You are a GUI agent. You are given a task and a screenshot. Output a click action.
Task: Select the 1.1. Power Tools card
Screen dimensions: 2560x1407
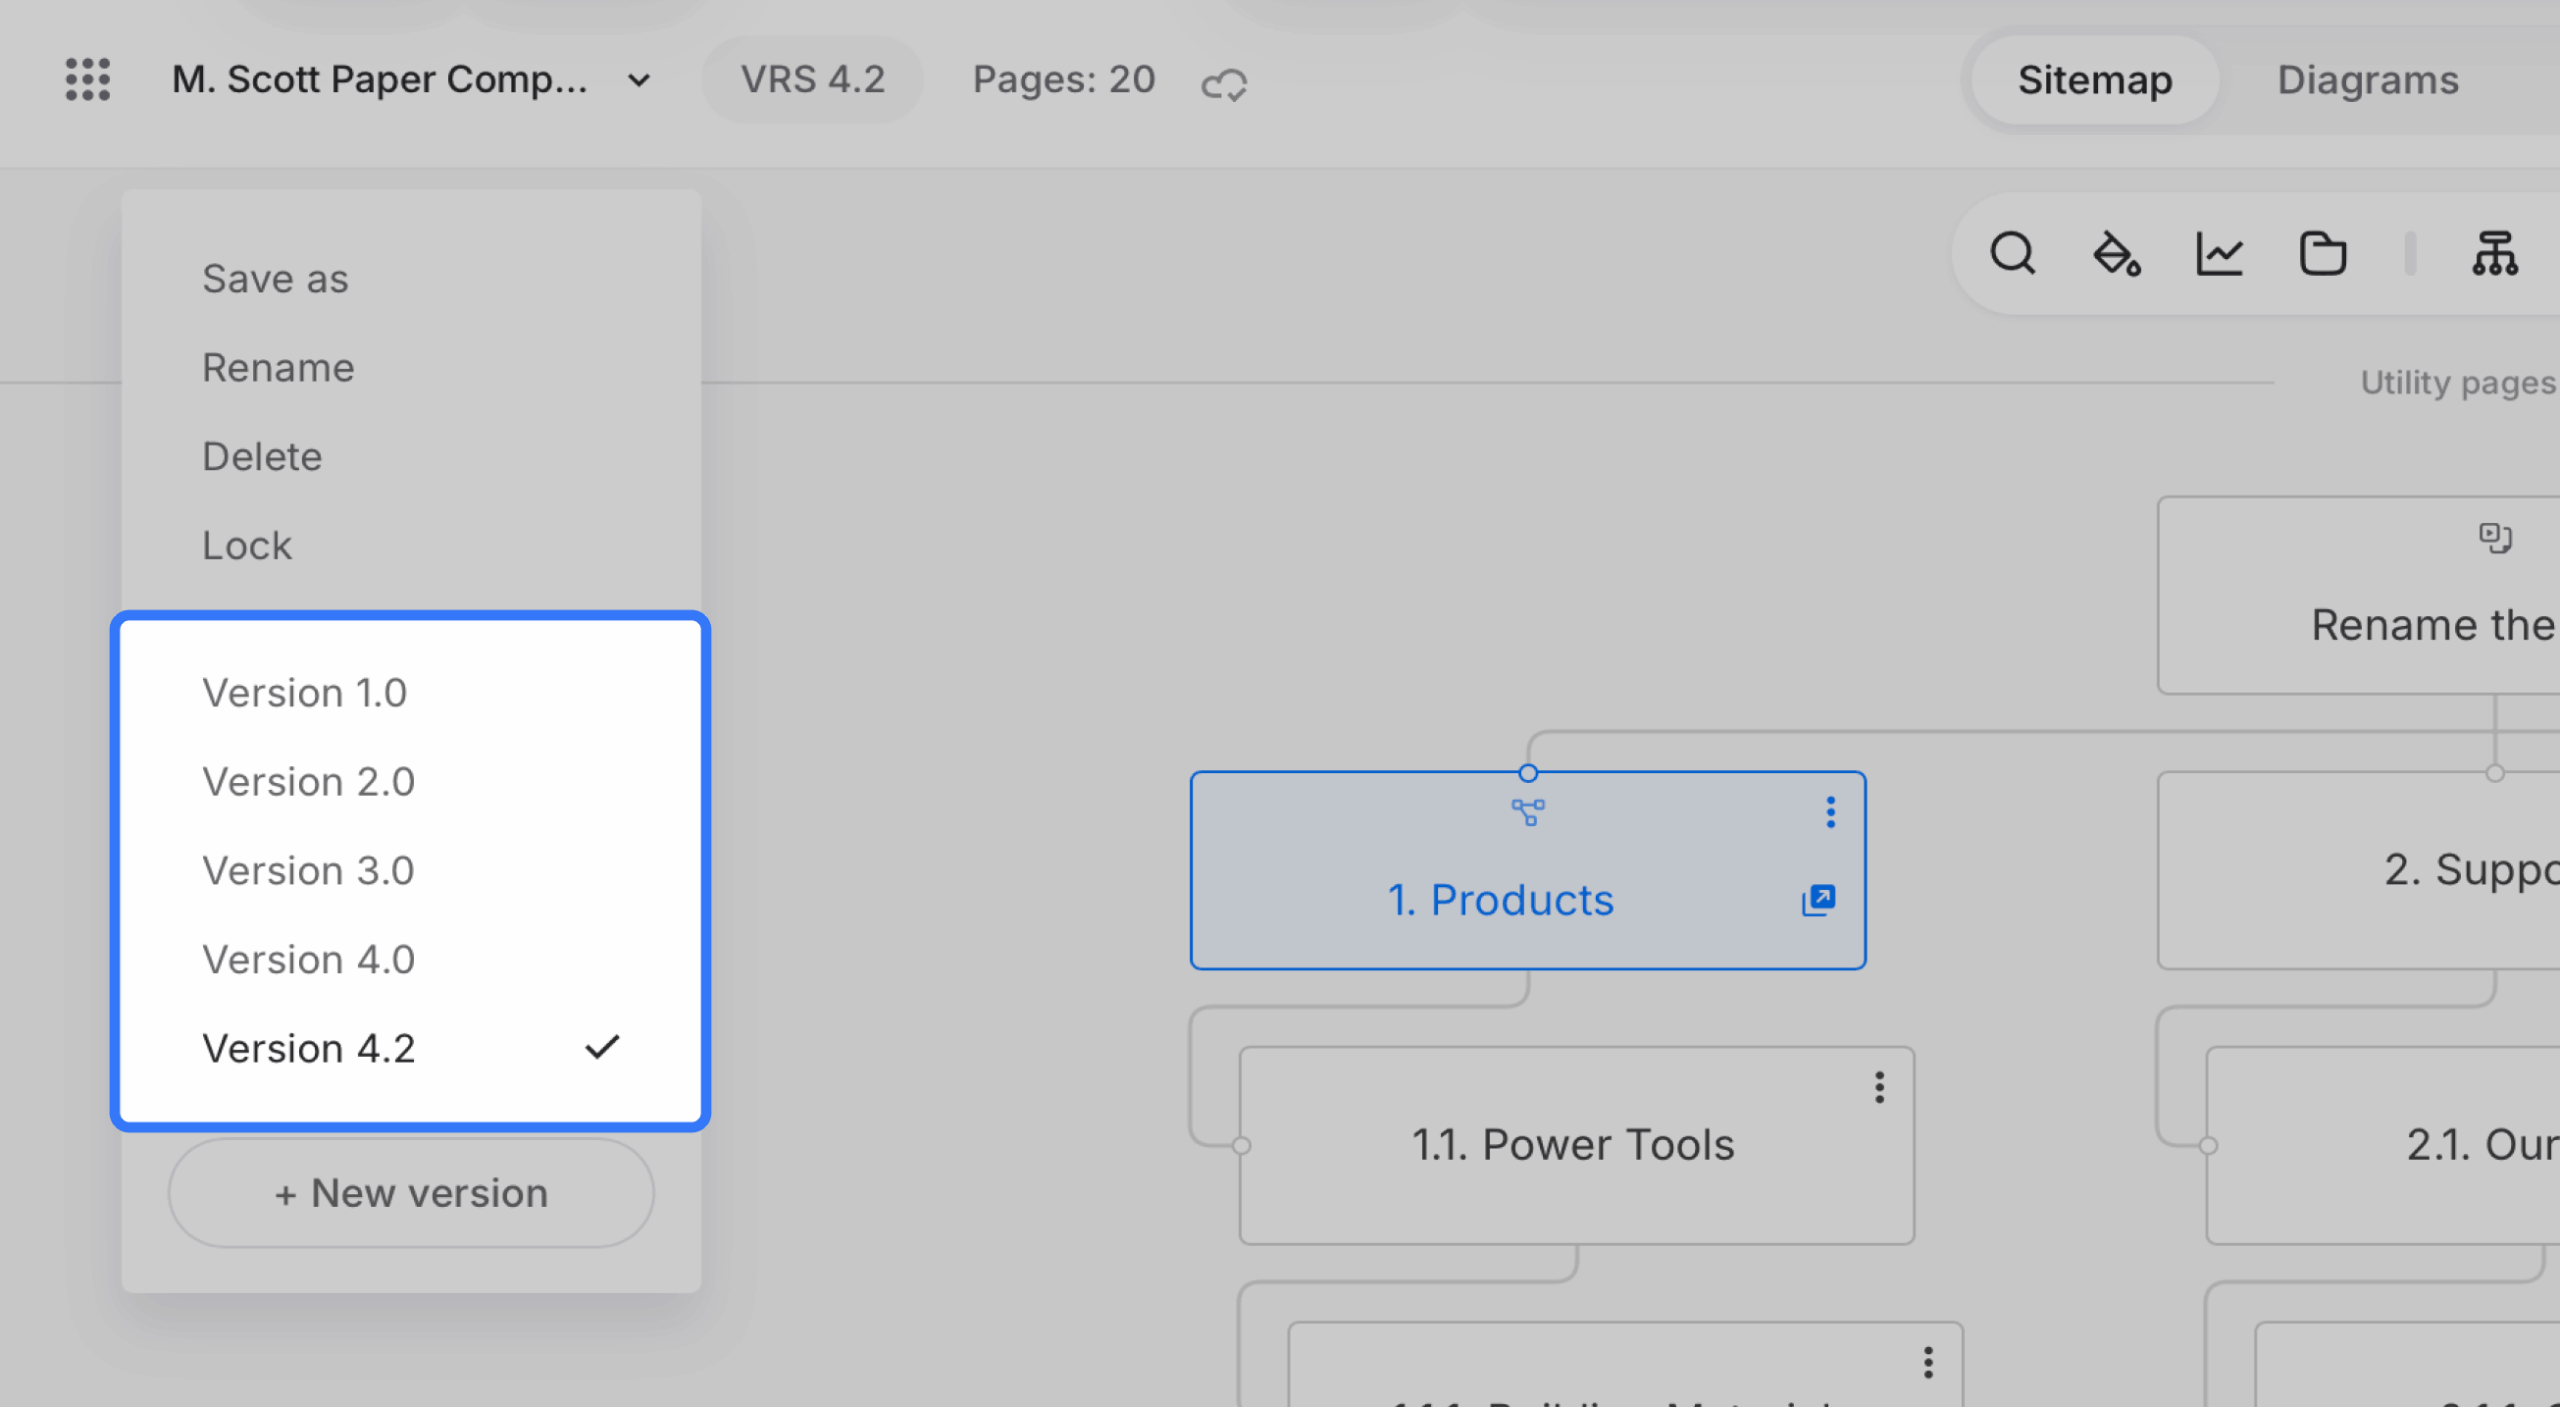pos(1576,1145)
